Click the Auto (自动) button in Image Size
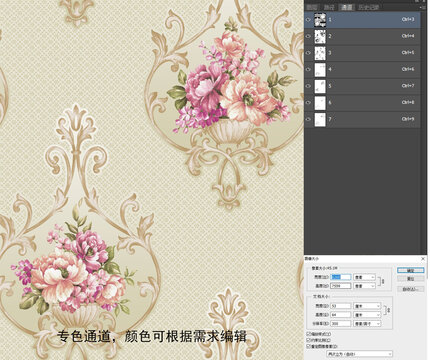This screenshot has width=430, height=360. tap(411, 289)
